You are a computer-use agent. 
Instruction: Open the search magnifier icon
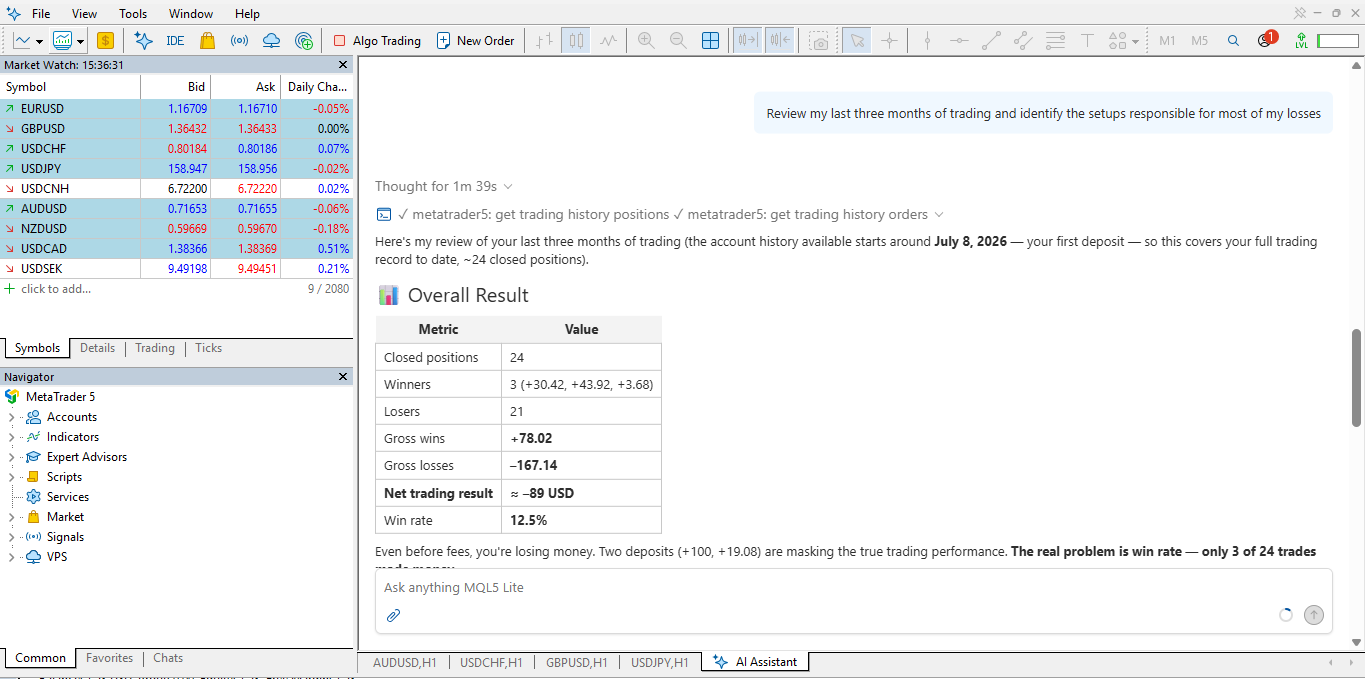click(x=1233, y=41)
